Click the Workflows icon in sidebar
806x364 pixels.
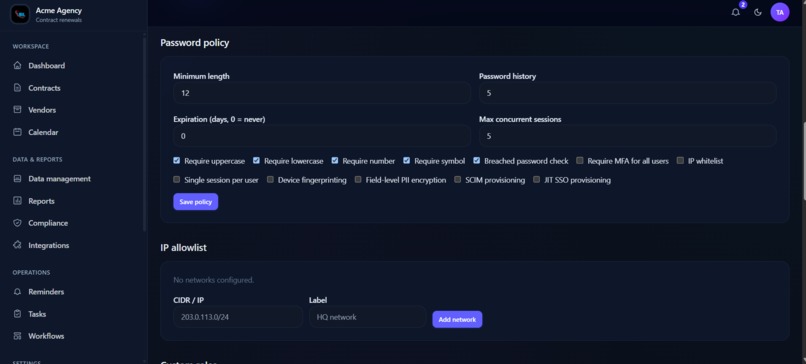17,336
